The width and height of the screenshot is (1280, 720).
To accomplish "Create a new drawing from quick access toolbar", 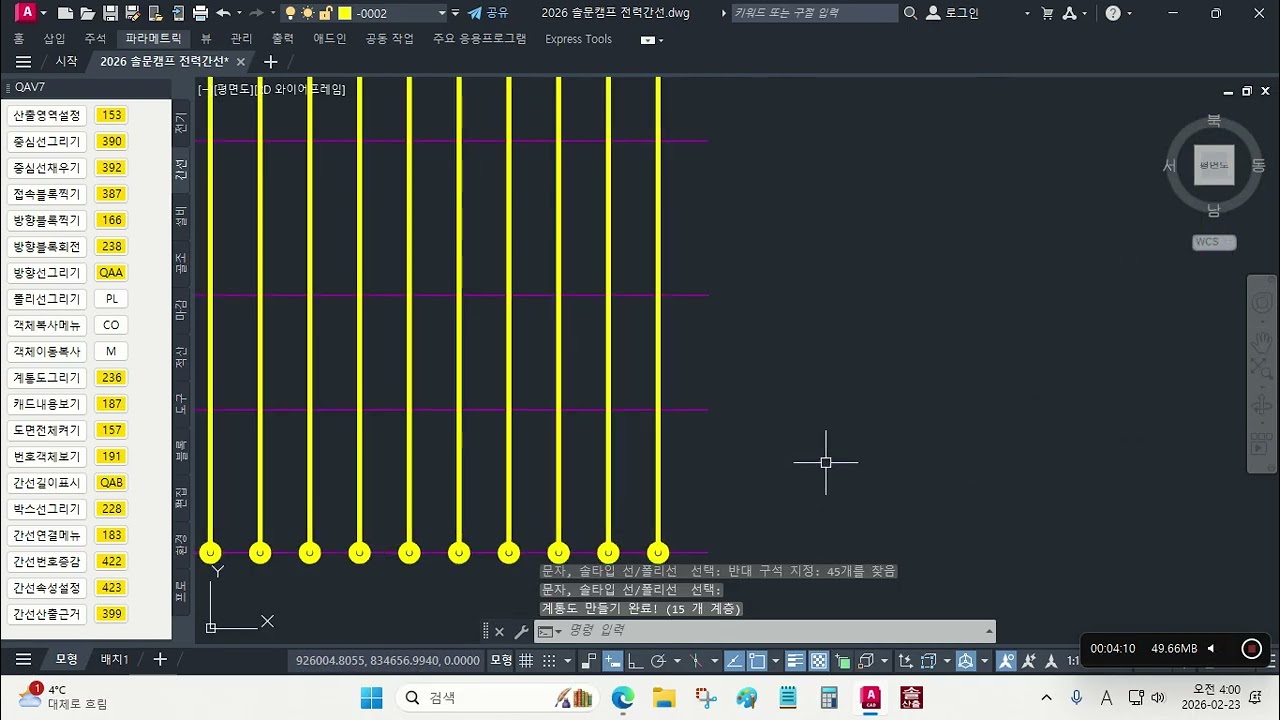I will tap(65, 13).
